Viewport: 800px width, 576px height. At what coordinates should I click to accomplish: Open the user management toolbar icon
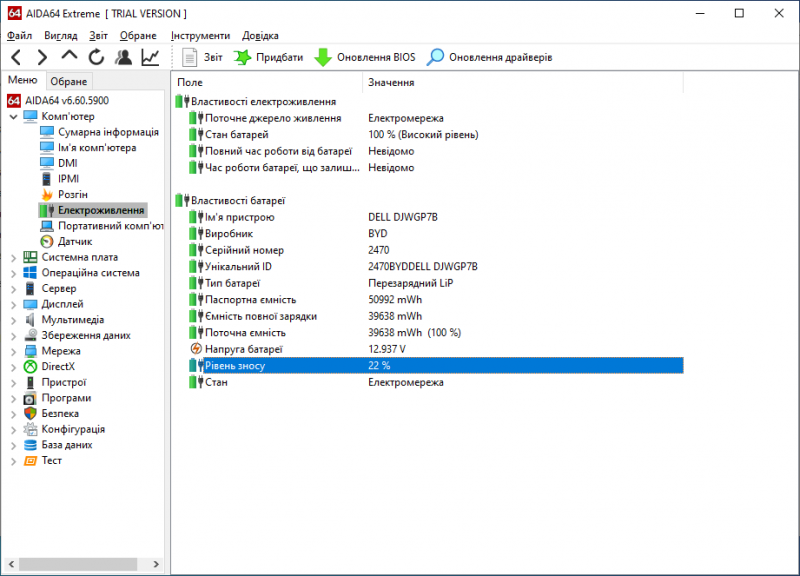(x=123, y=57)
